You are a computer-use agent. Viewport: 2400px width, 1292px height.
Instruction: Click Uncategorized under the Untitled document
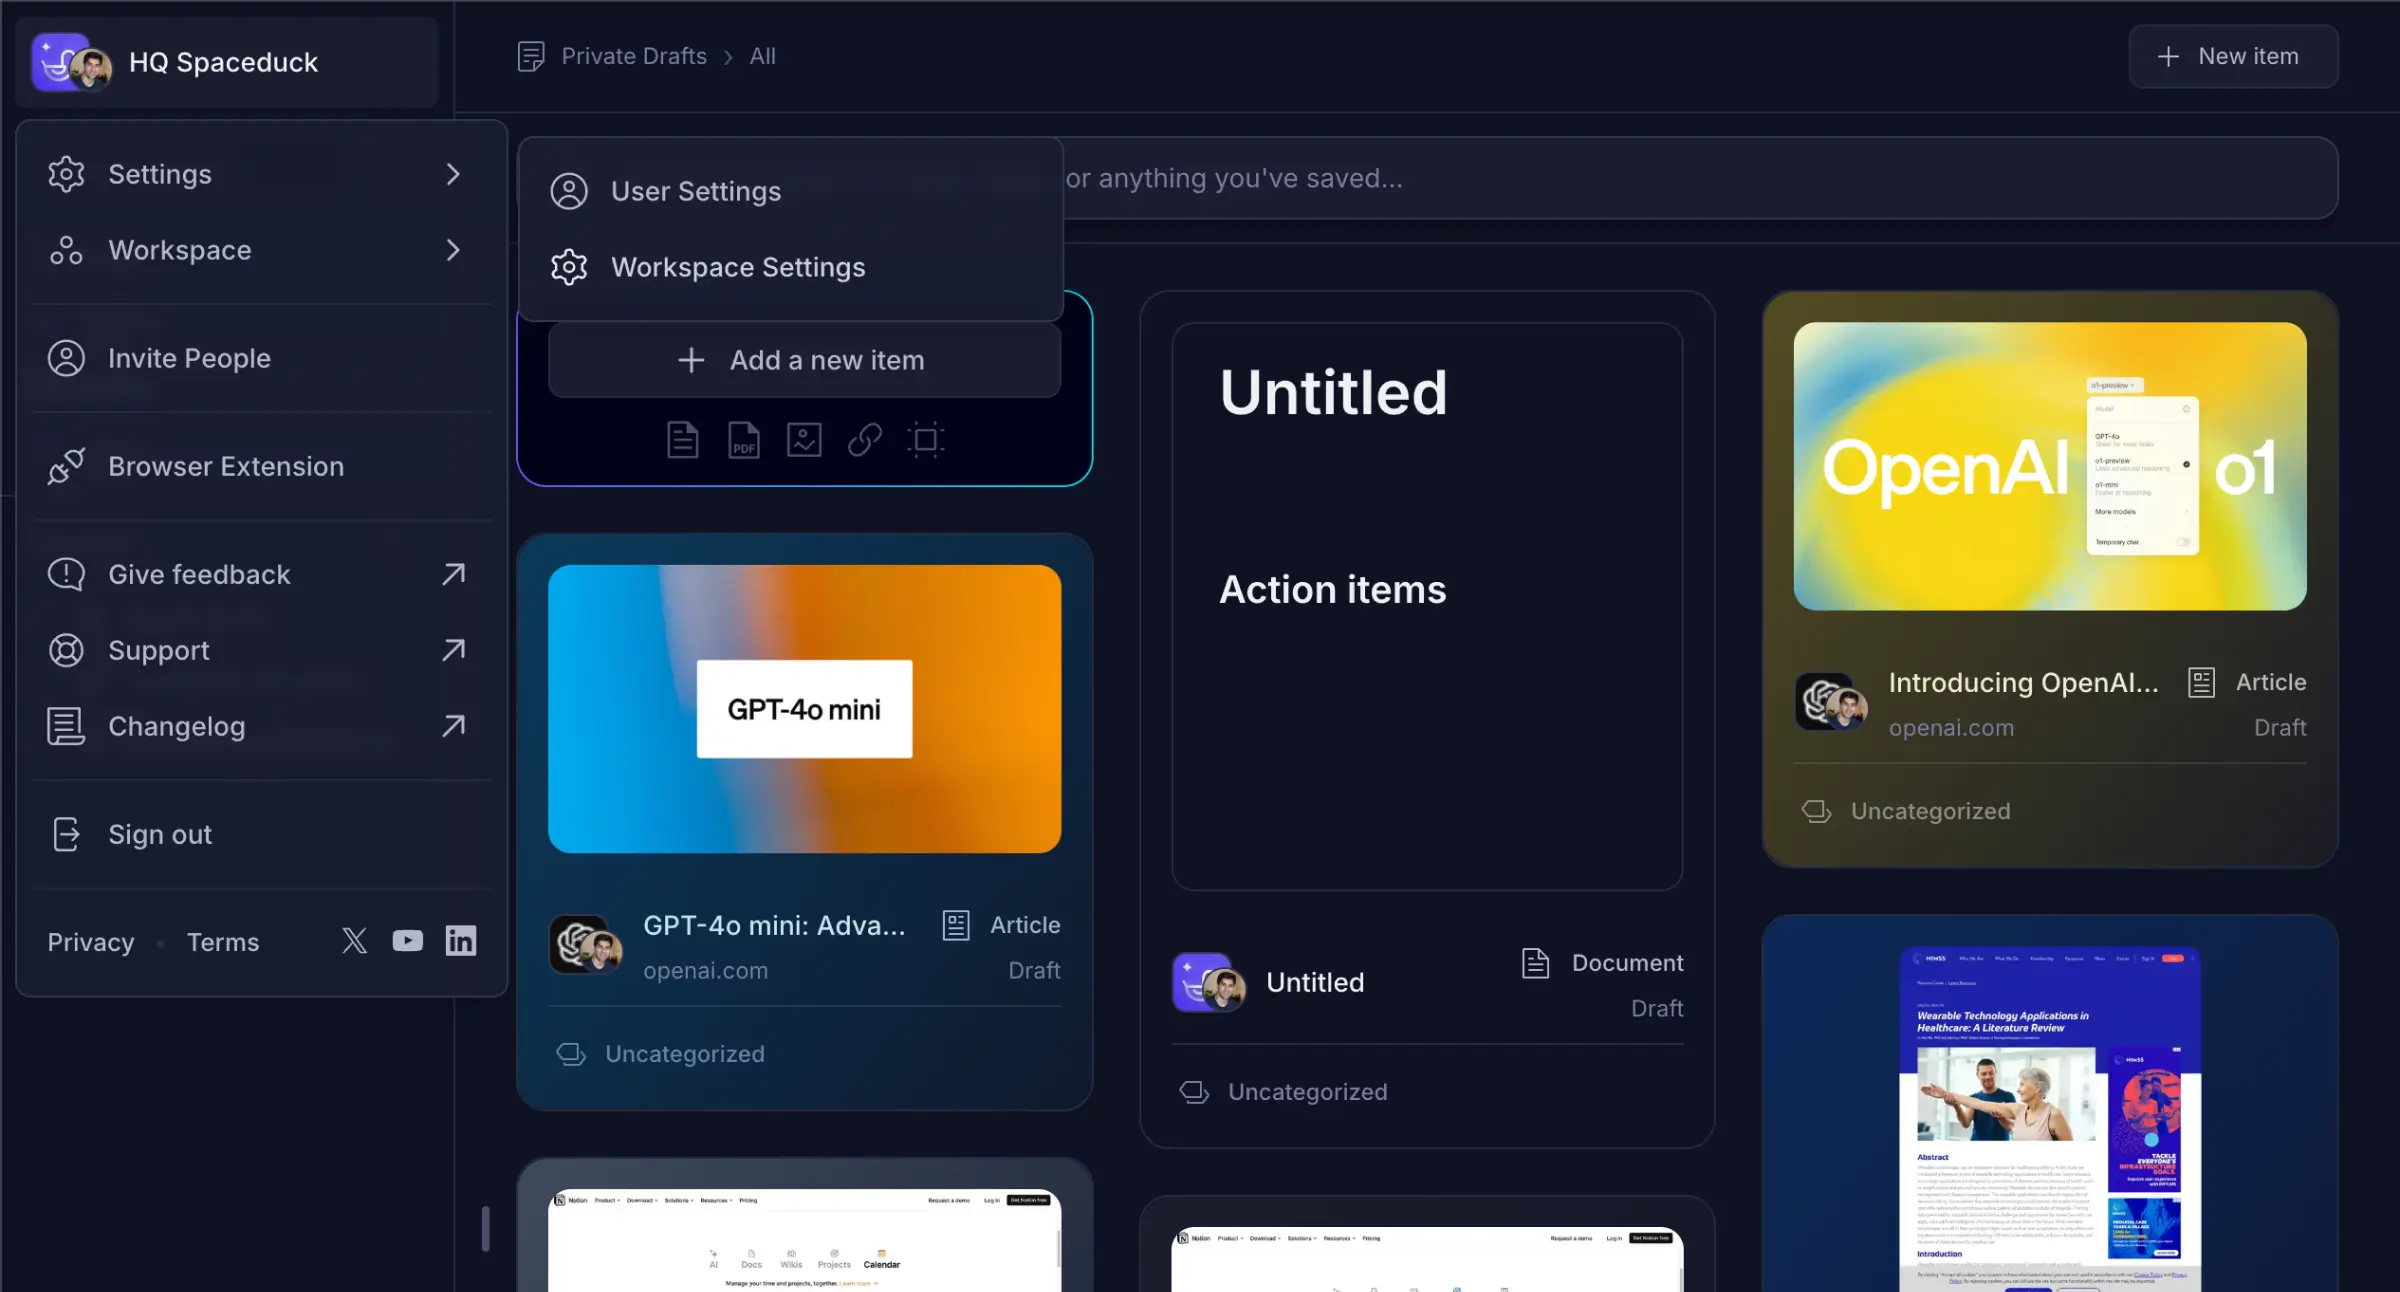pos(1308,1092)
